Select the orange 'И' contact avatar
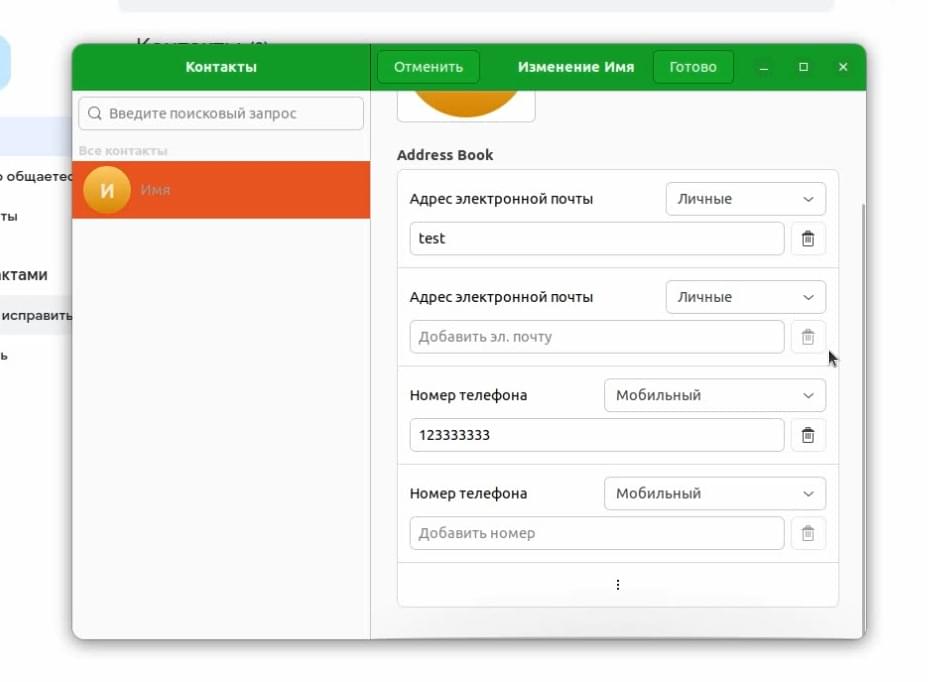This screenshot has height=682, width=928. click(107, 190)
